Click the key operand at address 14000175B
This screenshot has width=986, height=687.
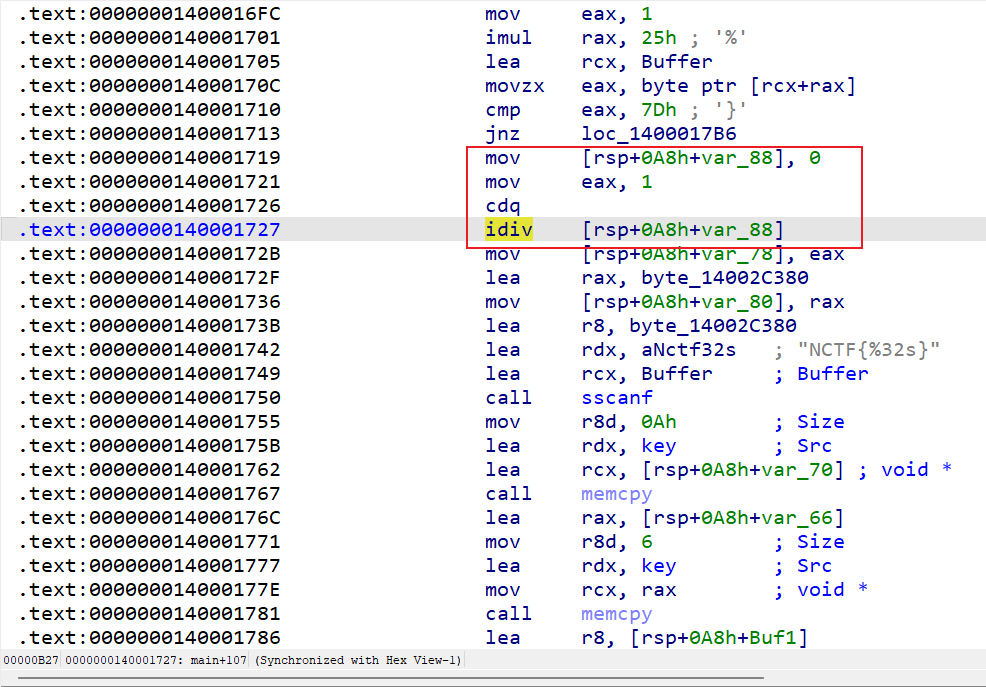tap(658, 446)
